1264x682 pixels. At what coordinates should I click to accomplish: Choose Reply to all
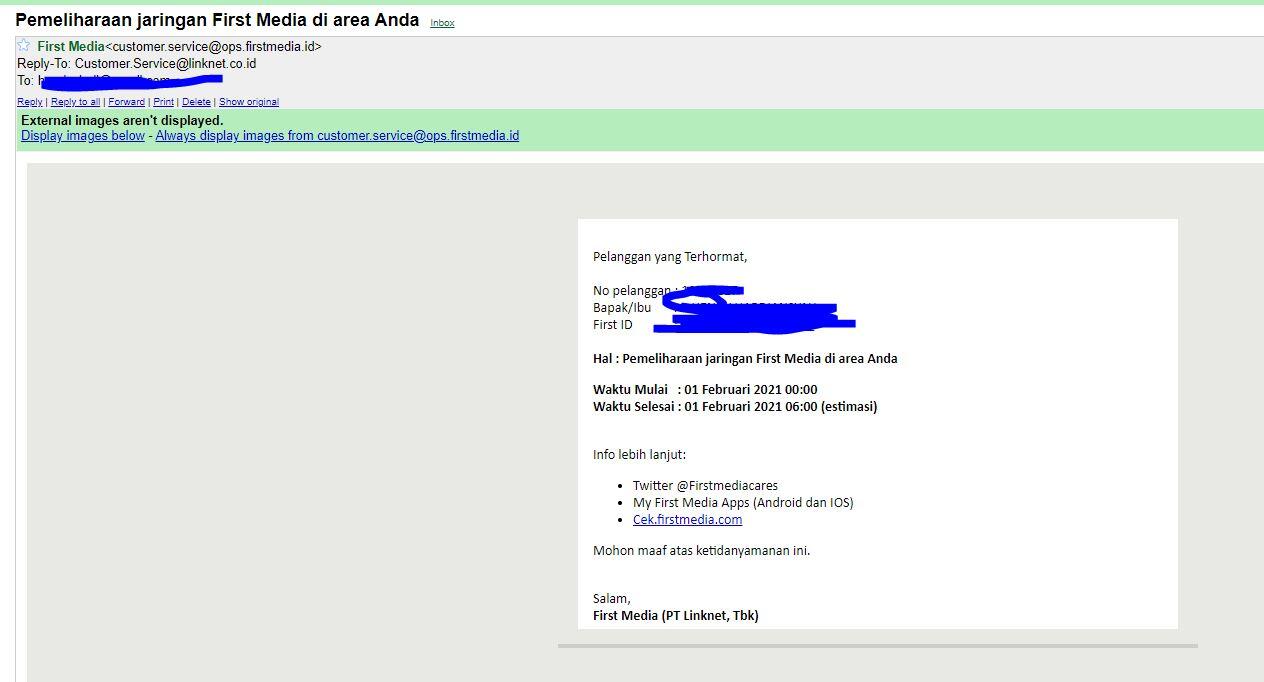[75, 102]
